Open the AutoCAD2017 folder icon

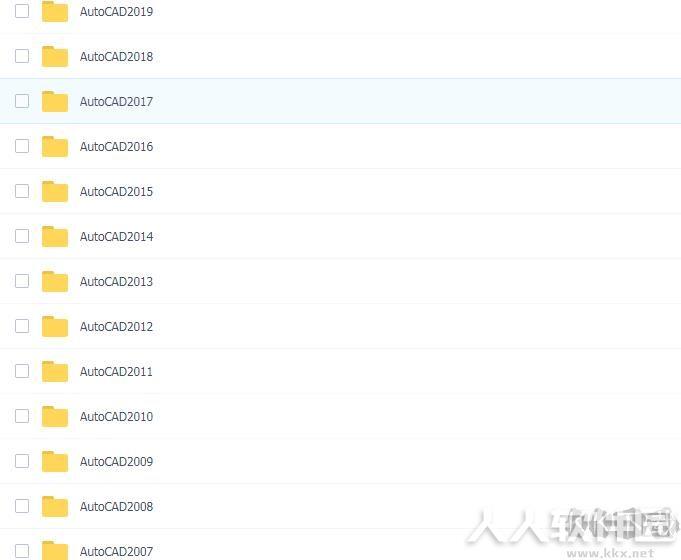[x=55, y=101]
